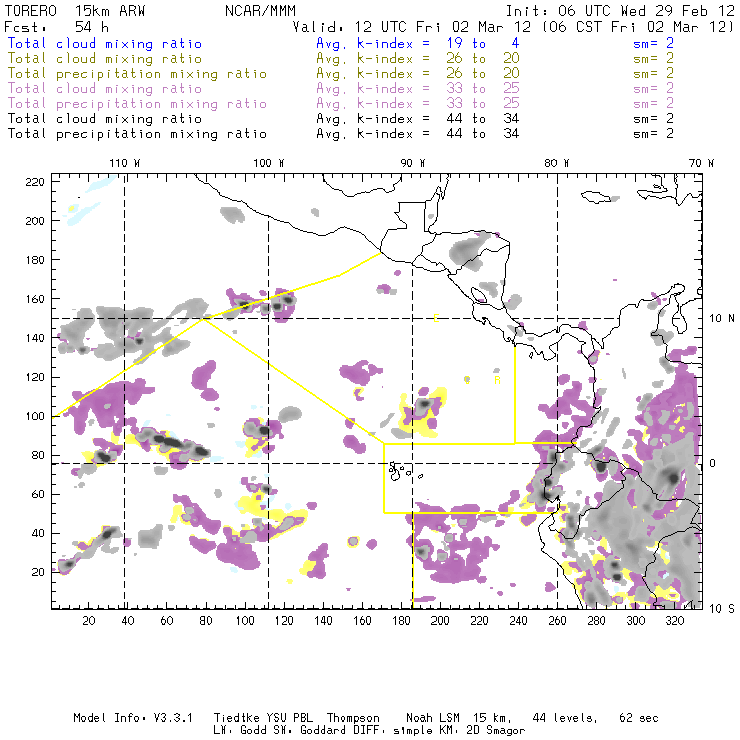The image size is (740, 740).
Task: Click the x-axis grid label "260"
Action: [x=557, y=621]
